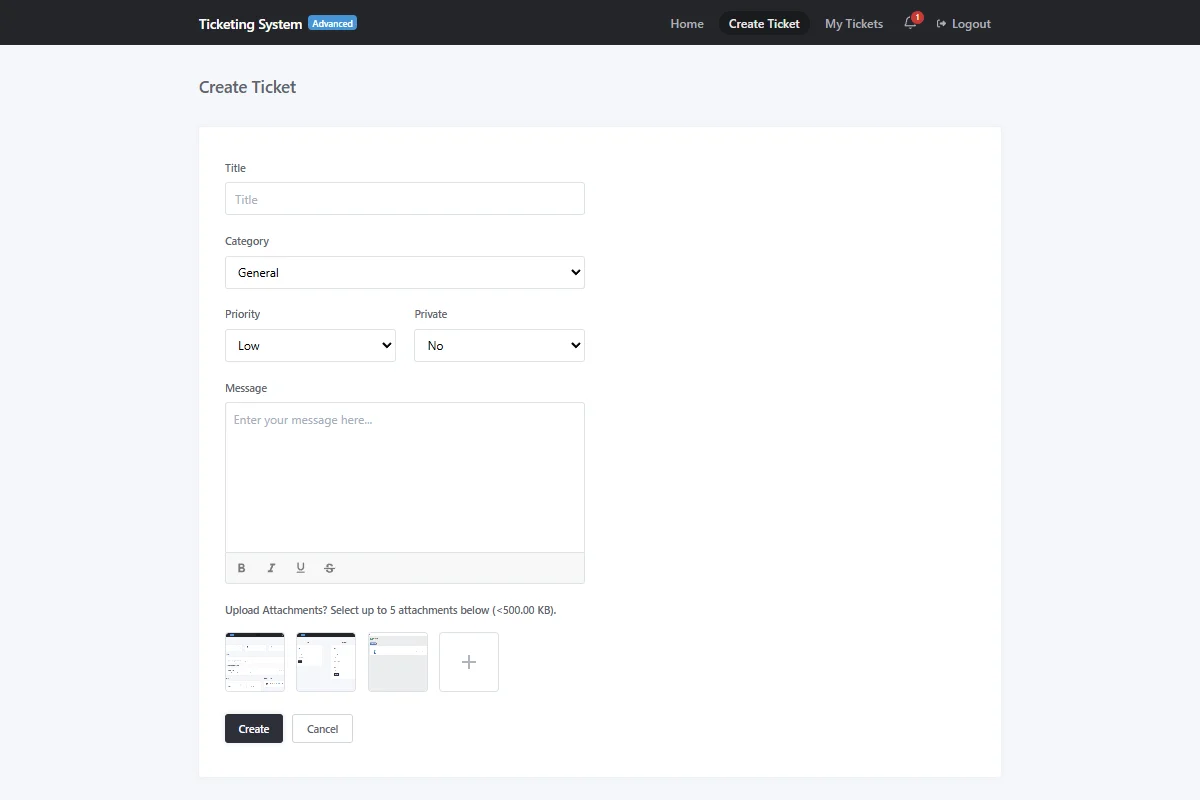Image resolution: width=1200 pixels, height=800 pixels.
Task: Click the Advanced badge beside the title
Action: click(332, 23)
